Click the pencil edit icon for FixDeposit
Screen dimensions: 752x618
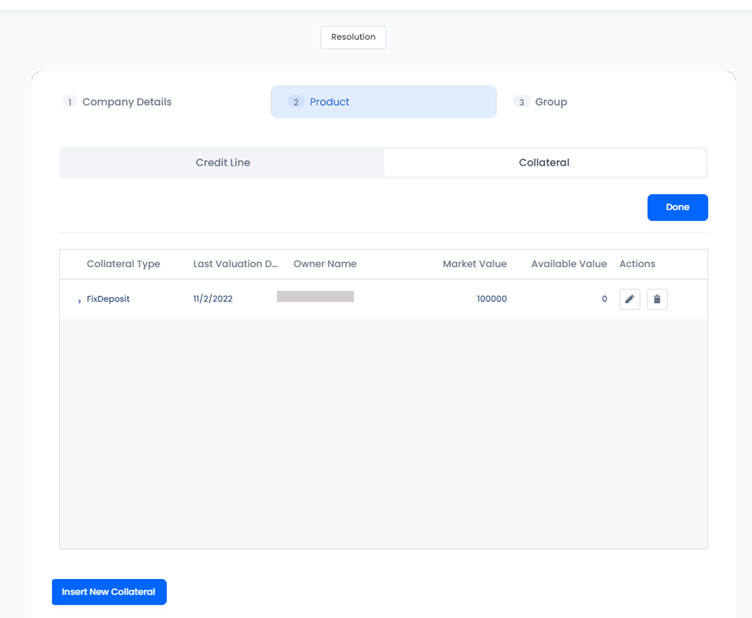pos(630,299)
